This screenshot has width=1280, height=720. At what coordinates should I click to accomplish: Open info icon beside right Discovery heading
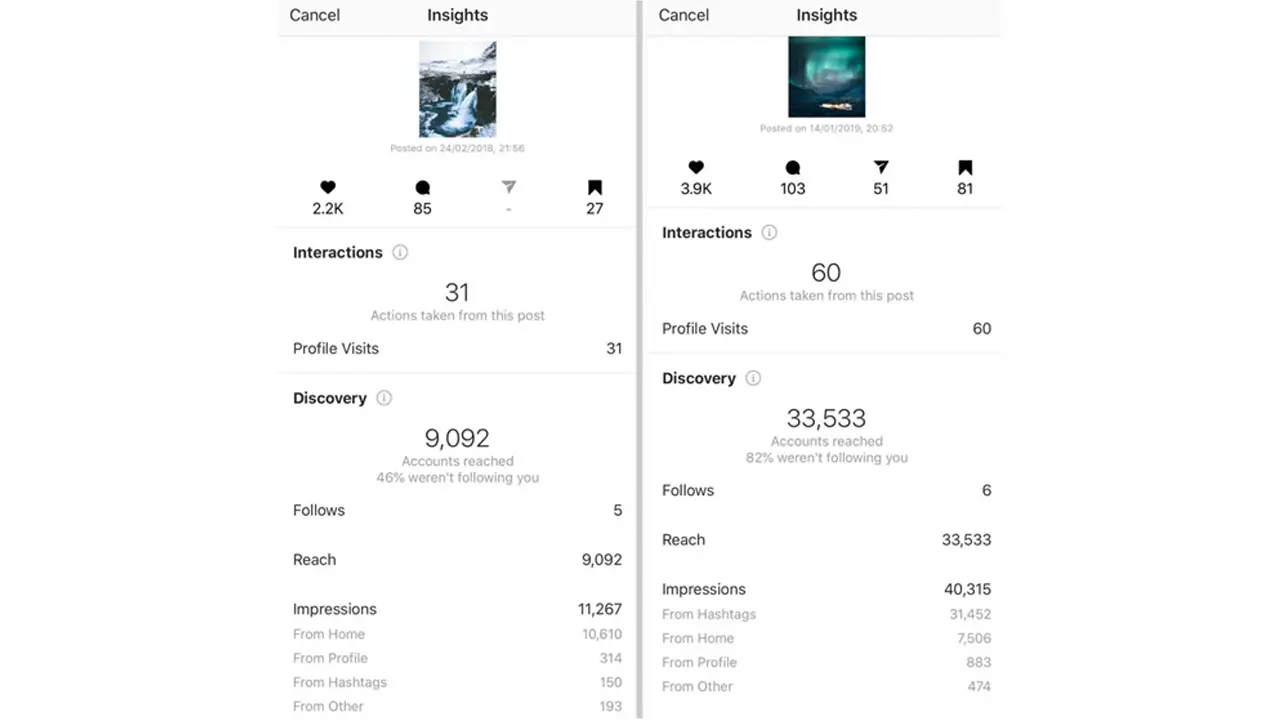[753, 378]
